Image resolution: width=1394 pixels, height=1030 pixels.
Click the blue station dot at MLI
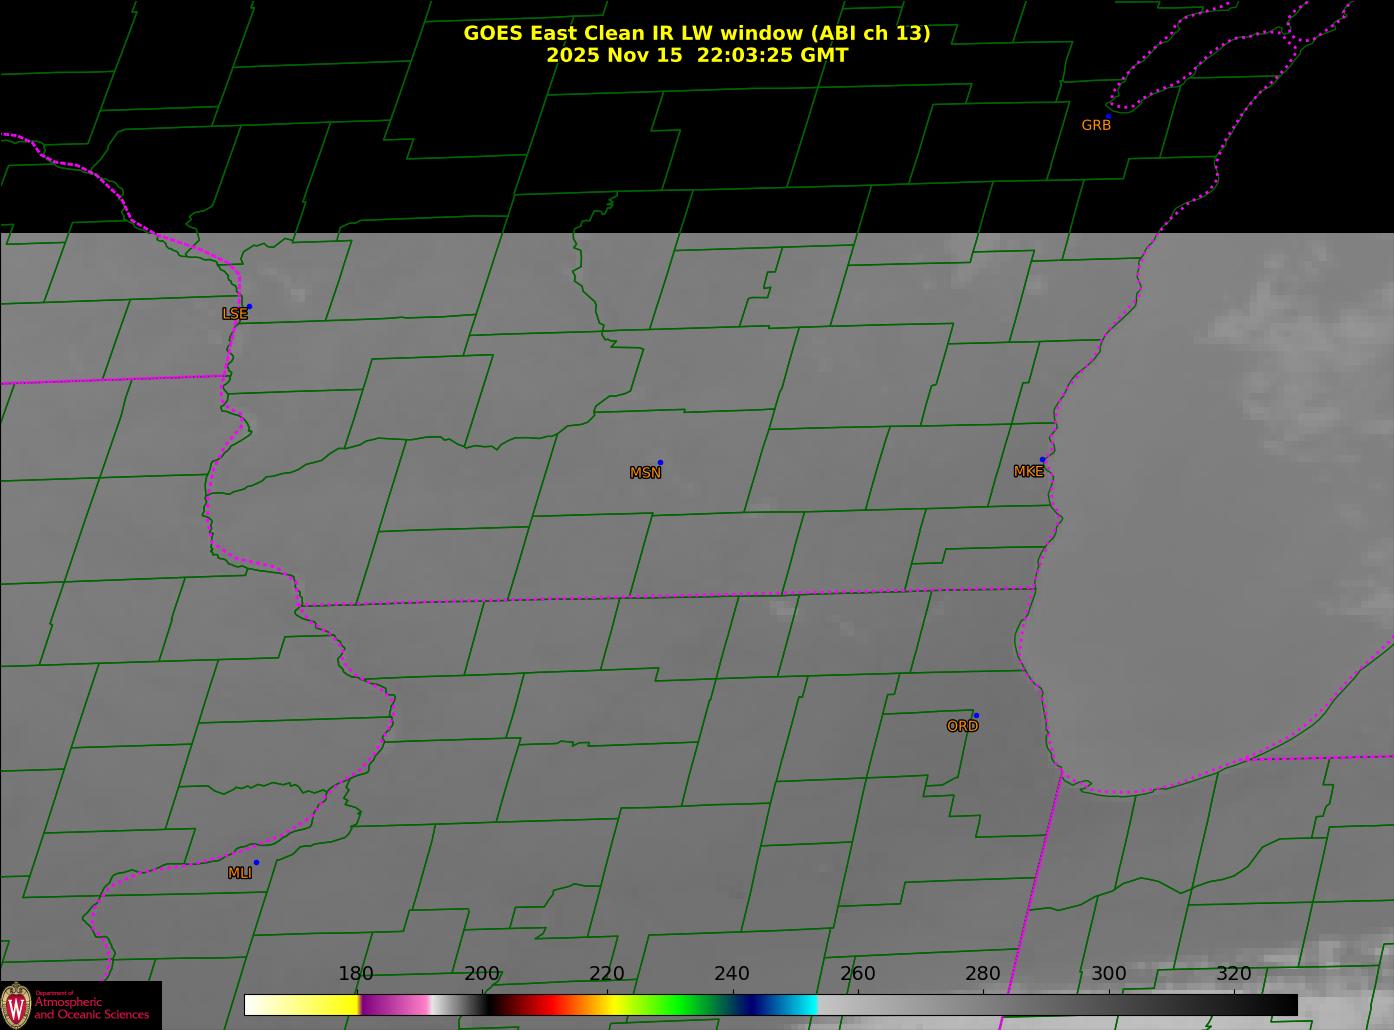click(x=256, y=863)
